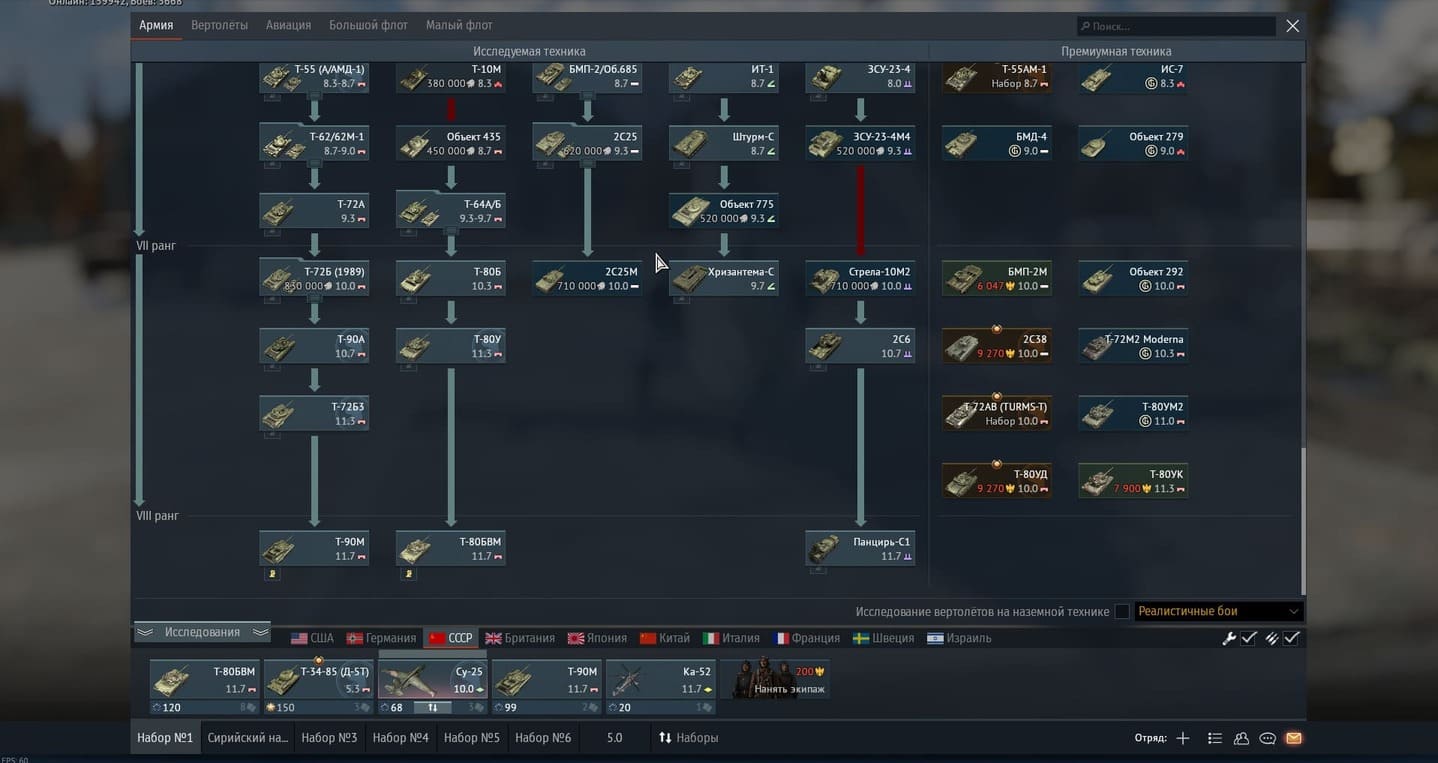Close the research tree window
The height and width of the screenshot is (763, 1438).
[x=1292, y=26]
